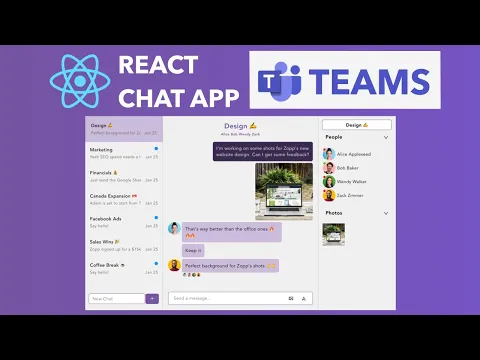The height and width of the screenshot is (360, 480).
Task: Open the Marketing chat in the sidebar
Action: pyautogui.click(x=124, y=153)
